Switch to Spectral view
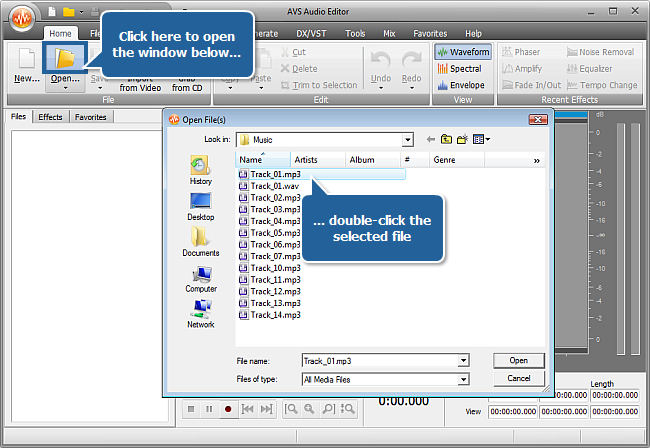The width and height of the screenshot is (650, 448). point(460,68)
